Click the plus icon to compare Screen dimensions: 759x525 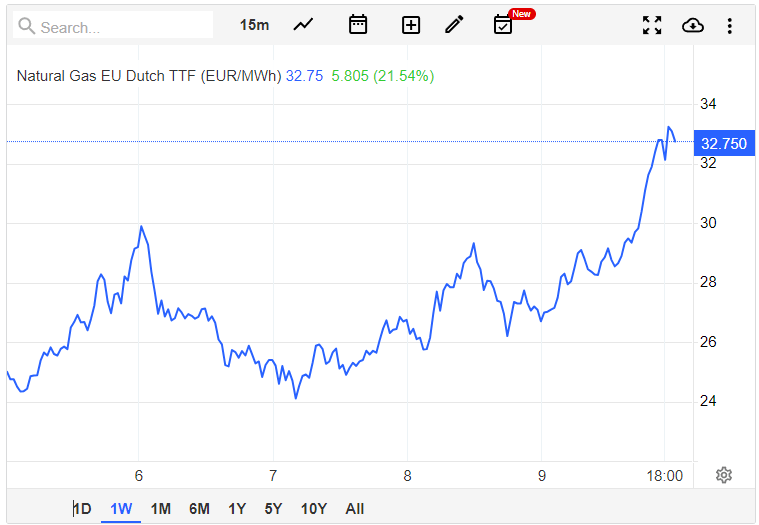411,25
